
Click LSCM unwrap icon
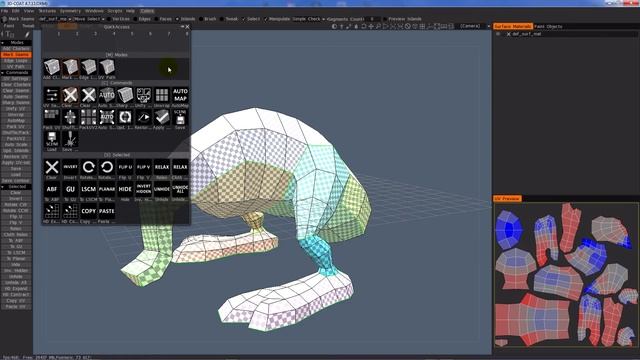pos(89,189)
